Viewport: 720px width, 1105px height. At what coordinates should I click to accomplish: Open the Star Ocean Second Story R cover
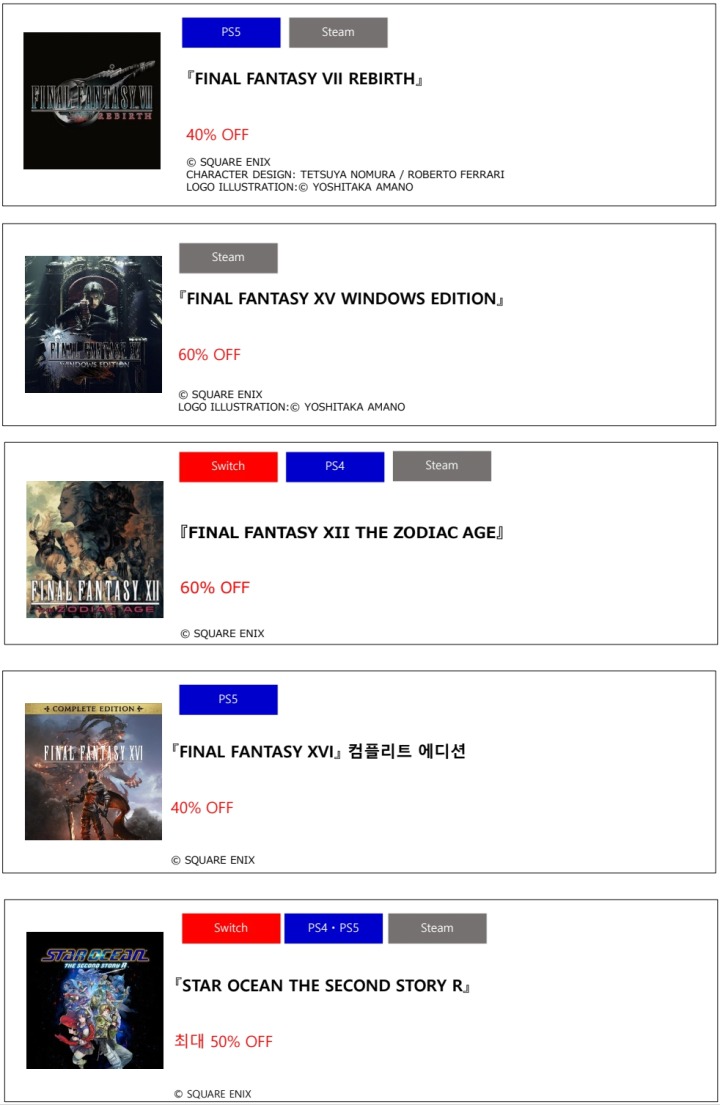pyautogui.click(x=94, y=1000)
